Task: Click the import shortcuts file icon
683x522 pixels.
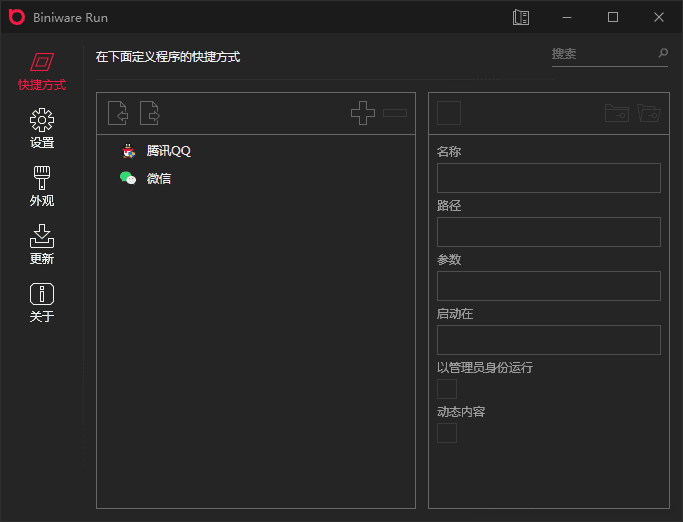Action: 118,113
